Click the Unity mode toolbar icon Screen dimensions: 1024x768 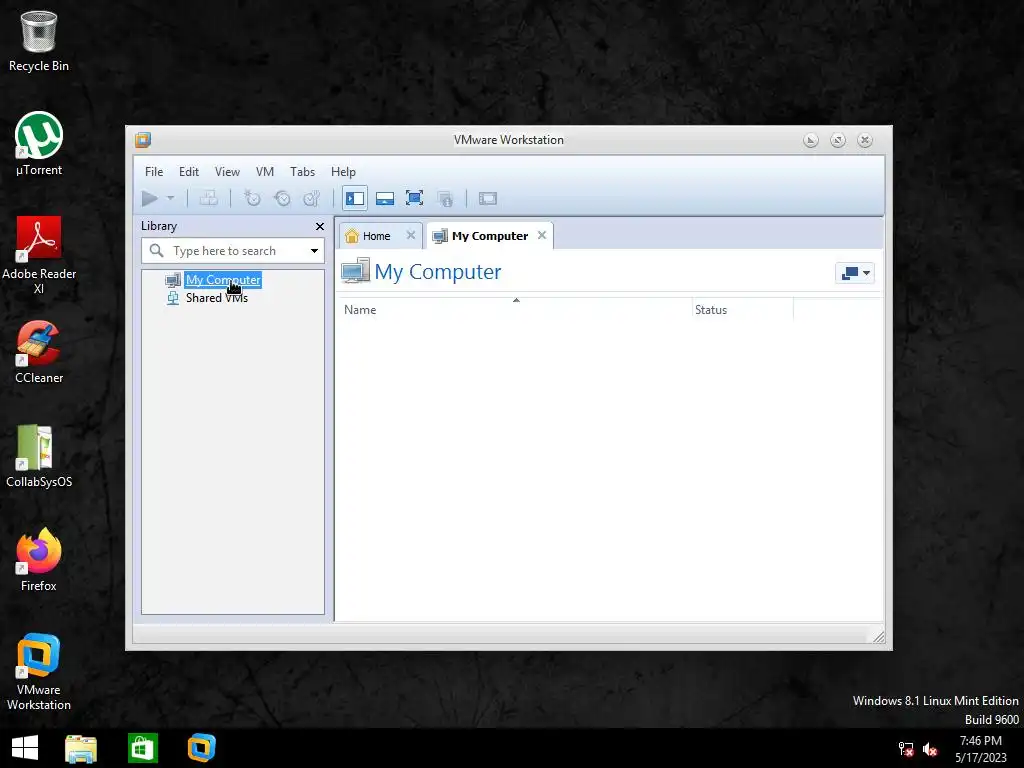[x=445, y=199]
